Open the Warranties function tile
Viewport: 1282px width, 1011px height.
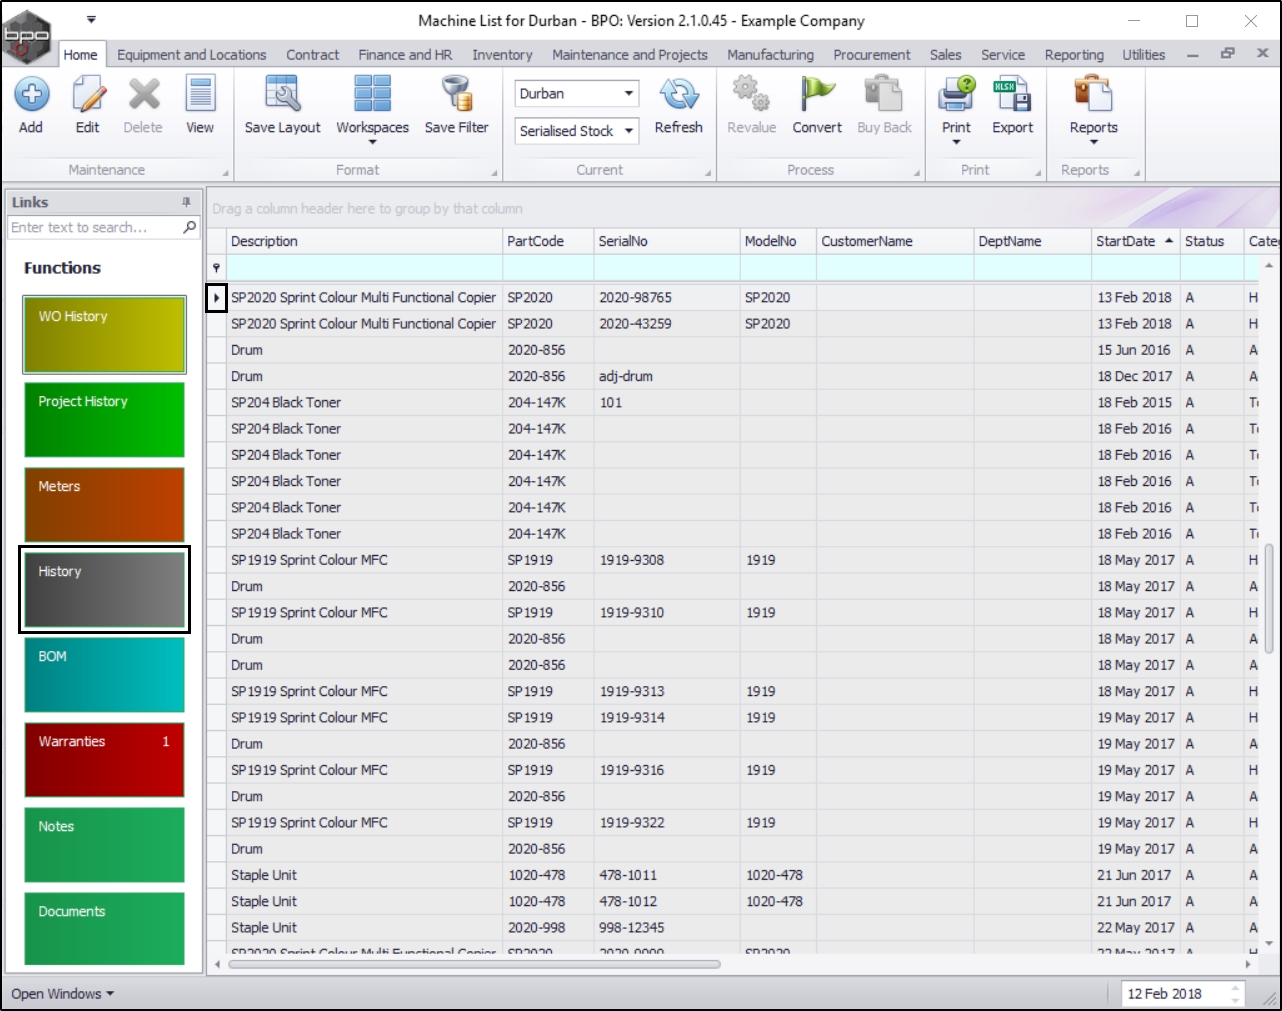pyautogui.click(x=104, y=759)
